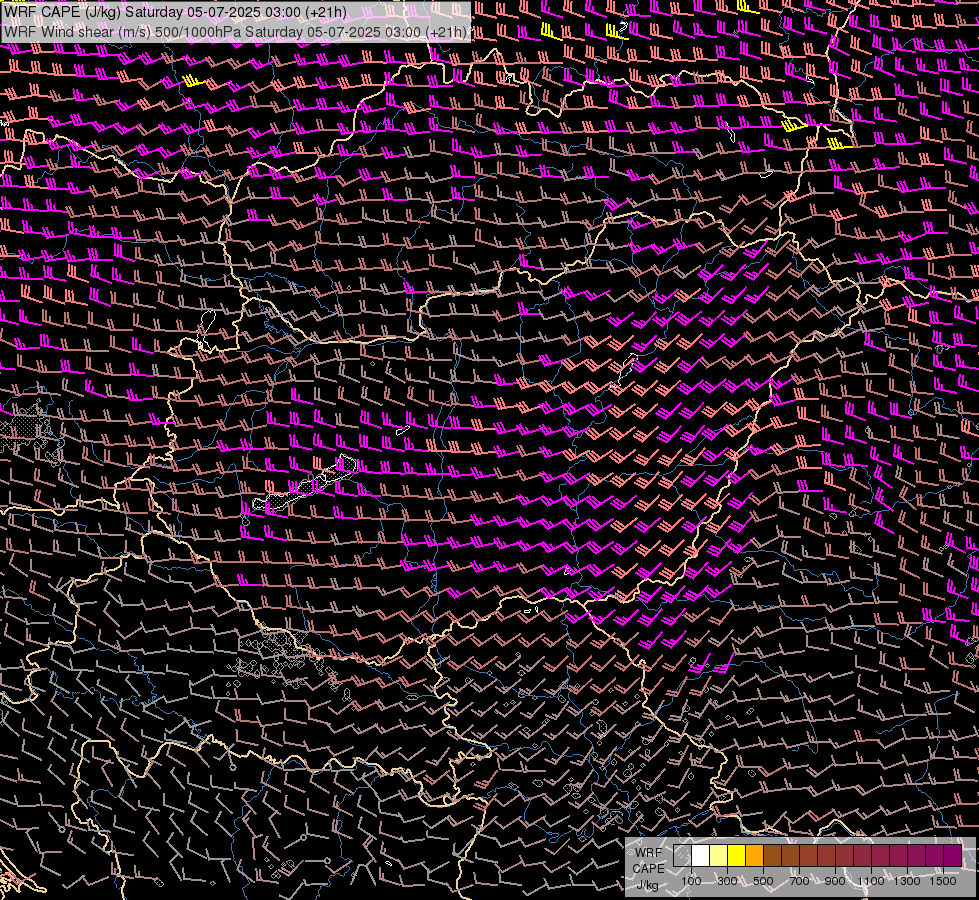The height and width of the screenshot is (900, 979).
Task: Click the legend value 100
Action: pyautogui.click(x=691, y=881)
